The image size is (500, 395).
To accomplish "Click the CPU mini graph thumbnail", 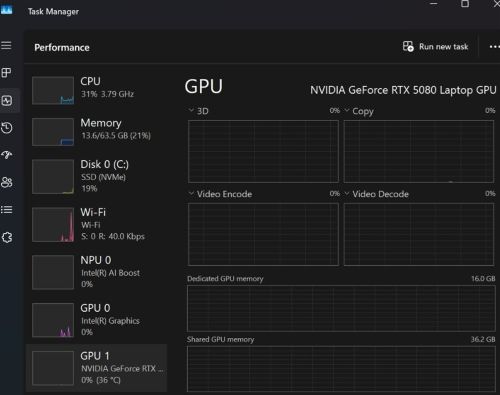I will click(53, 90).
